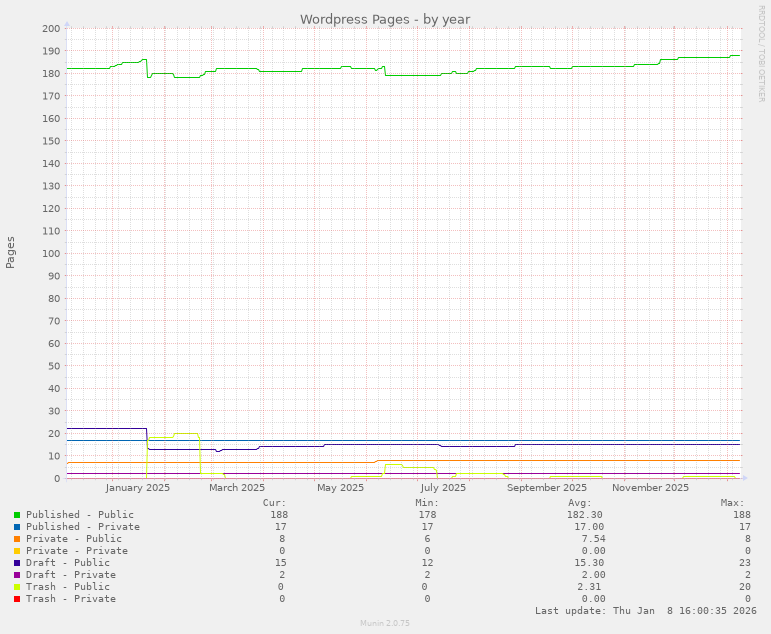771x634 pixels.
Task: Click the Trash - Public average 2.31
Action: [x=589, y=586]
